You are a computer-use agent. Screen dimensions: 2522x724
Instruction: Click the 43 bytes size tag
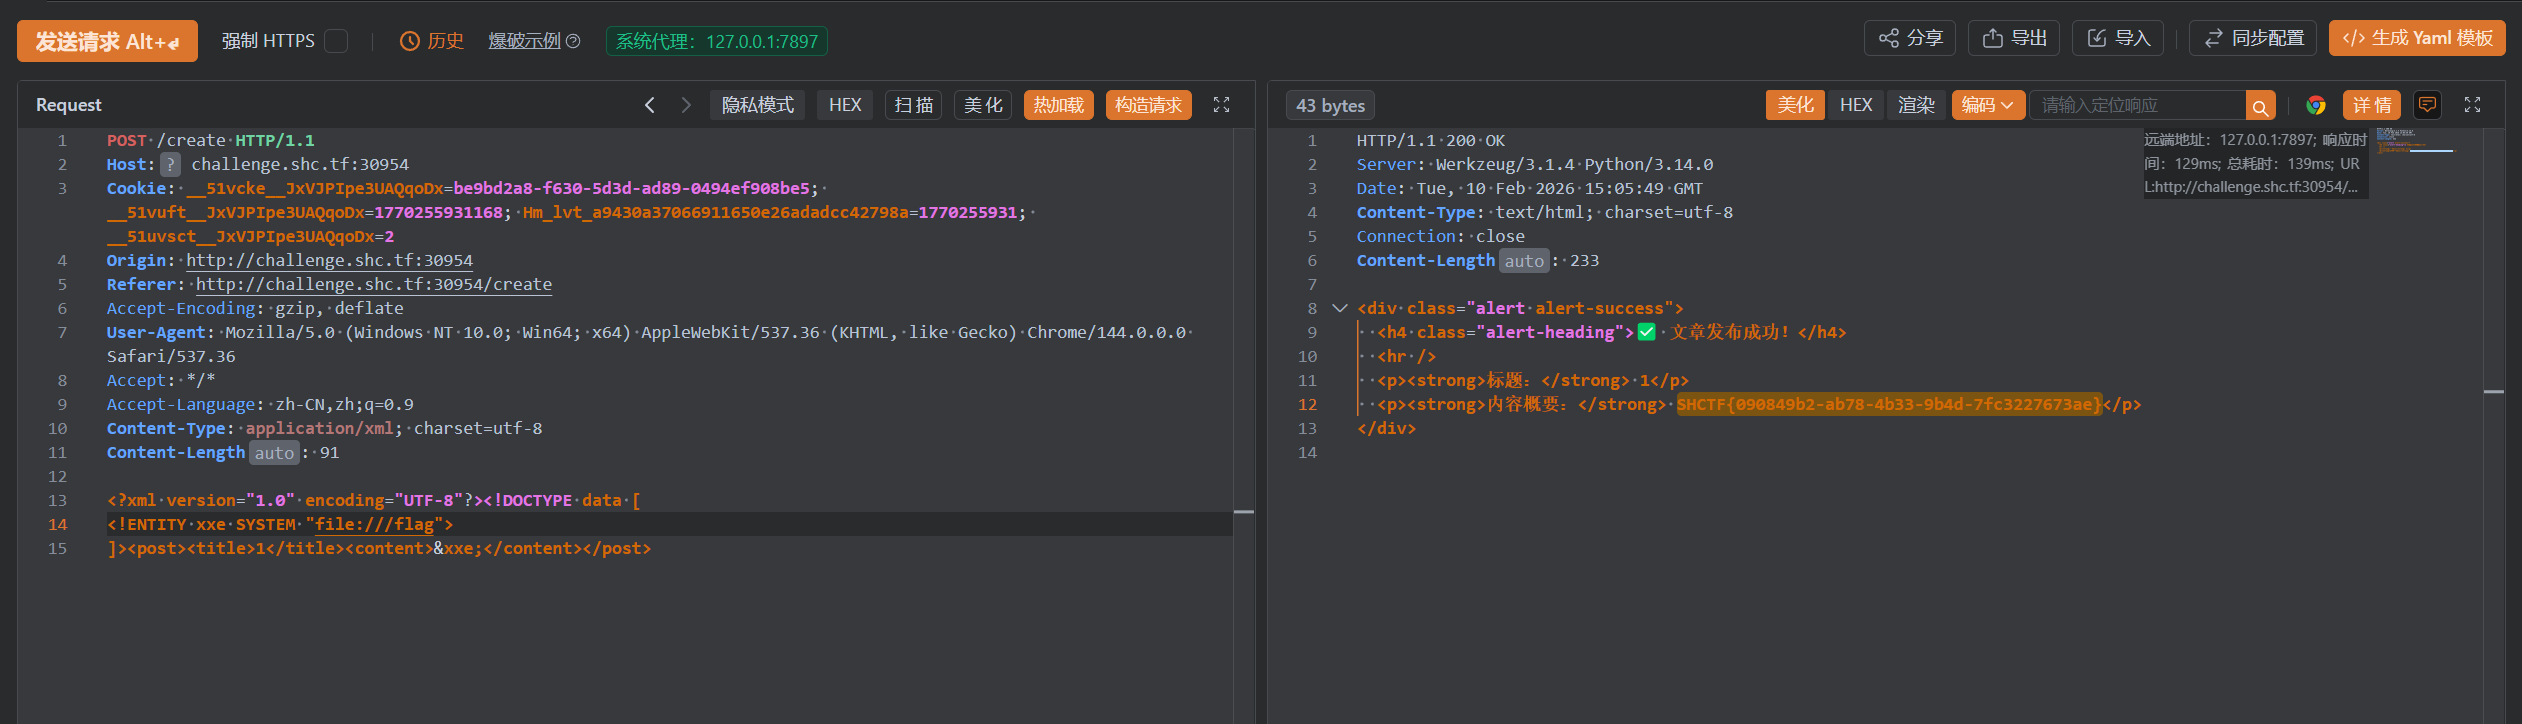[x=1330, y=105]
